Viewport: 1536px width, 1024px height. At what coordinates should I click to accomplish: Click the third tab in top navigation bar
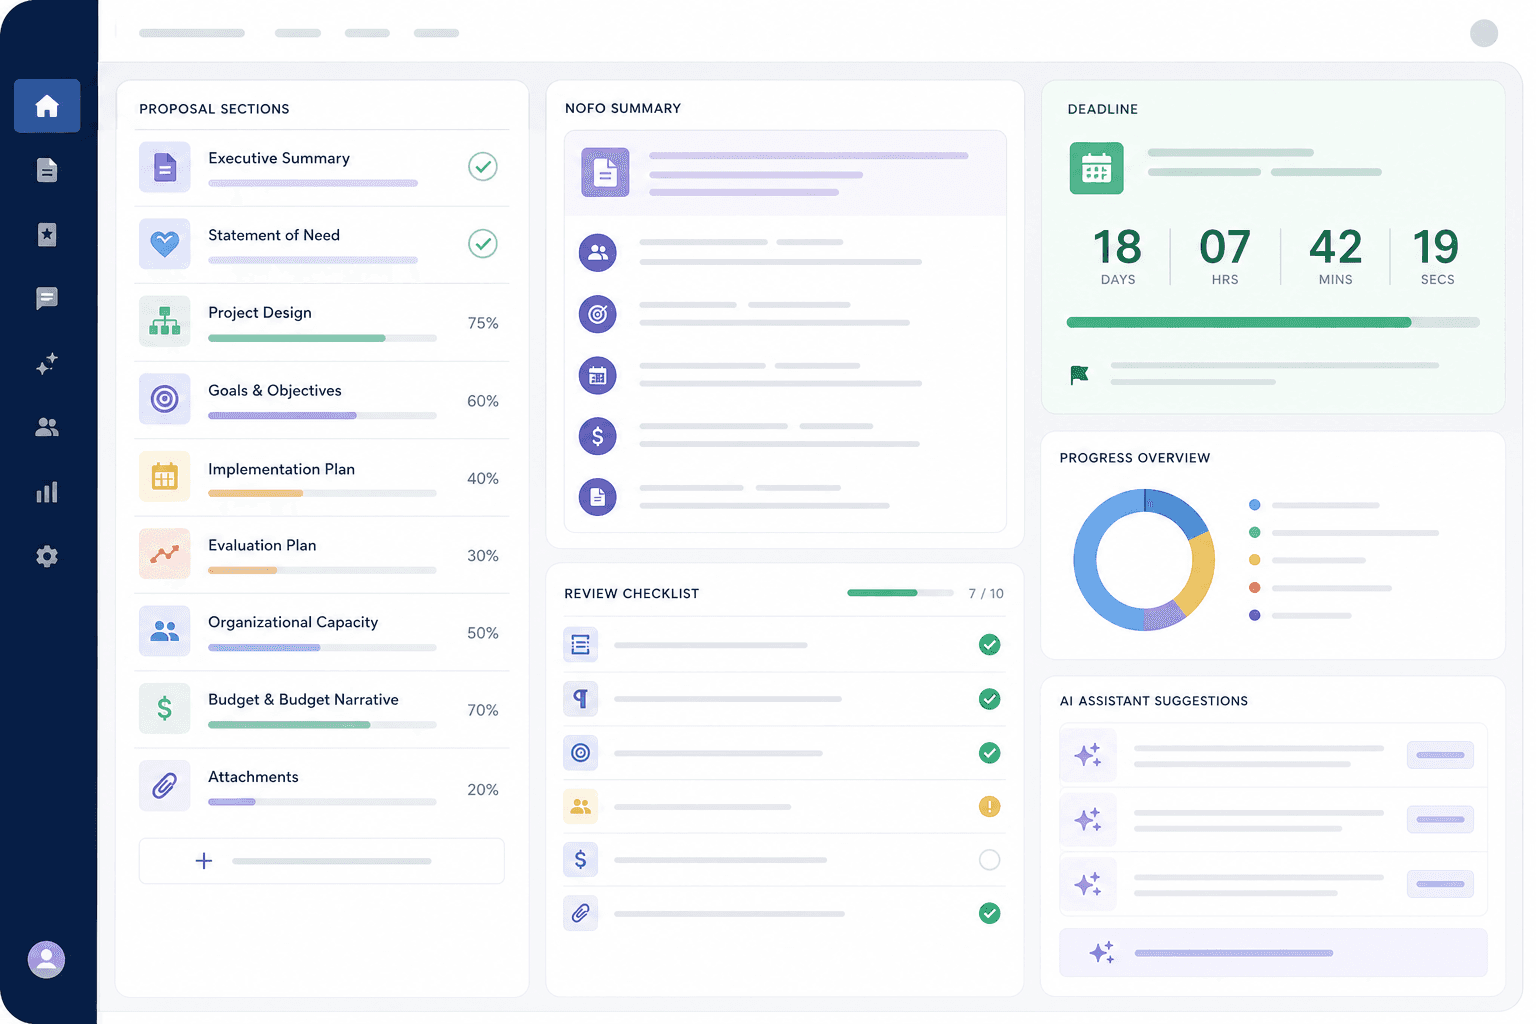tap(367, 33)
